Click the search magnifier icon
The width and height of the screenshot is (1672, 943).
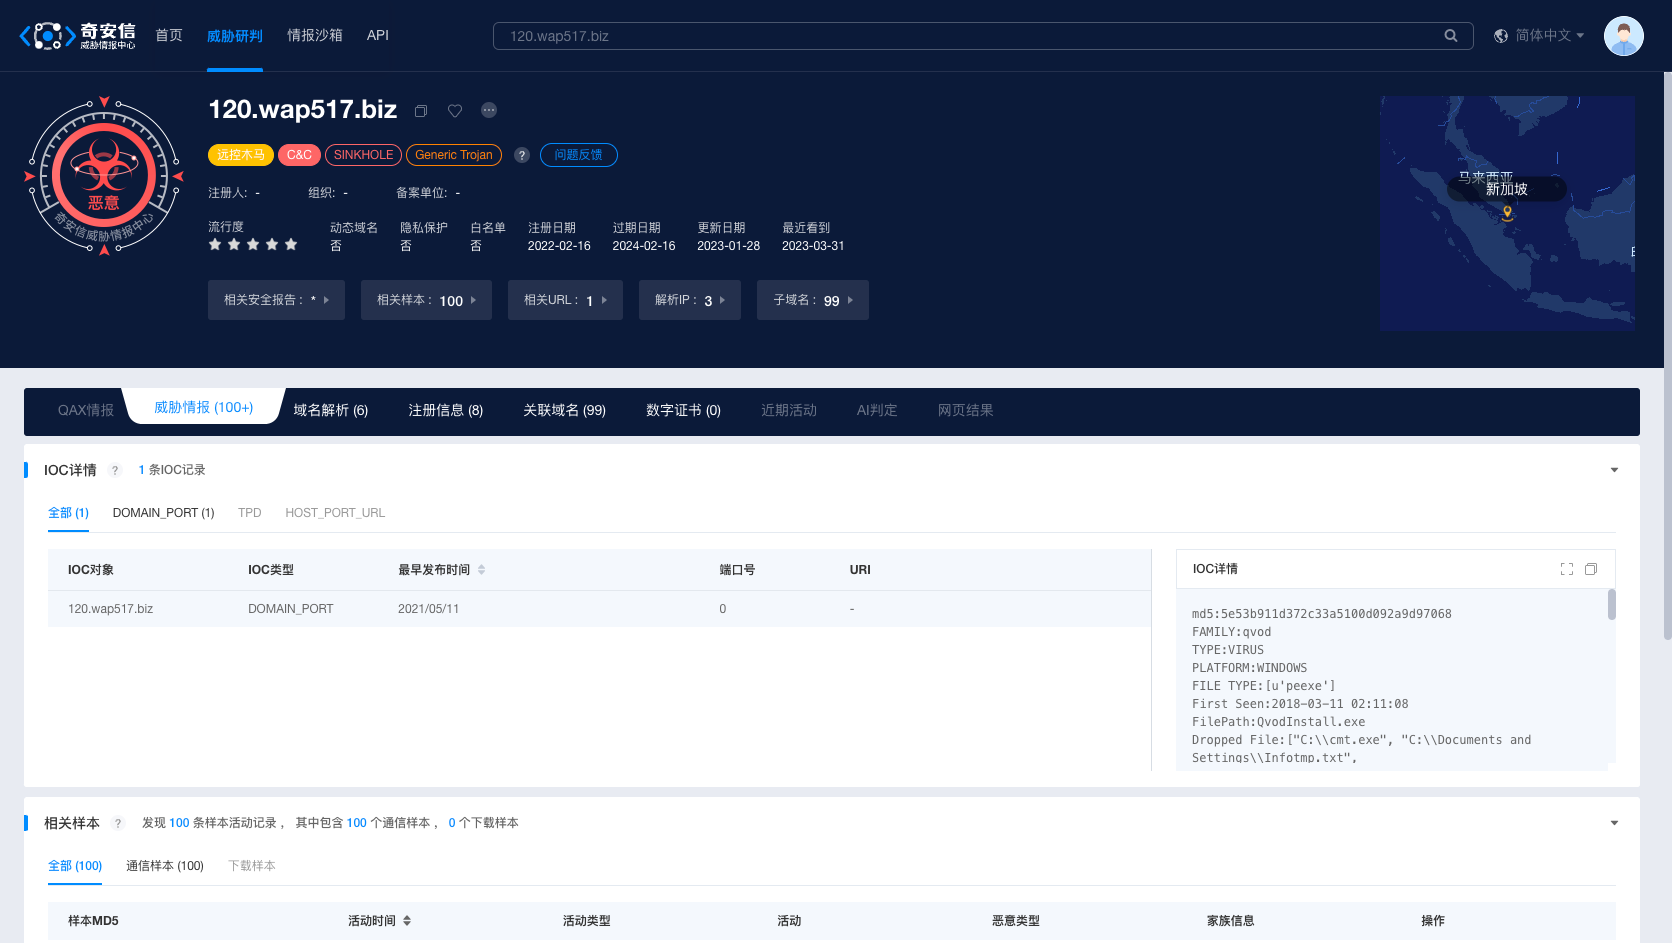[x=1451, y=36]
